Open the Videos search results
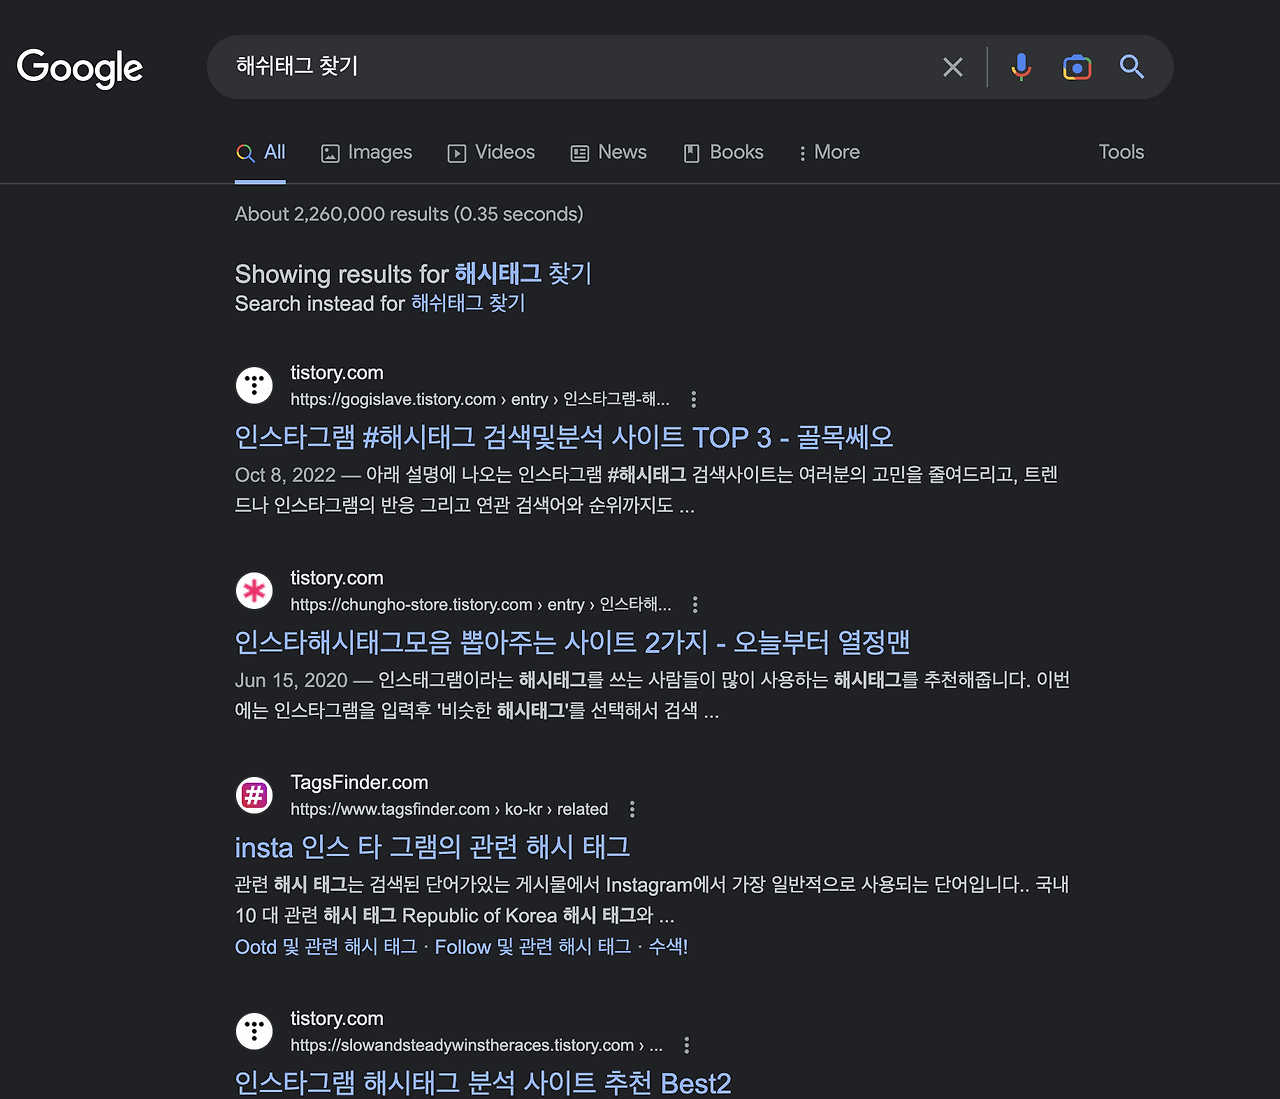This screenshot has height=1099, width=1280. 490,152
